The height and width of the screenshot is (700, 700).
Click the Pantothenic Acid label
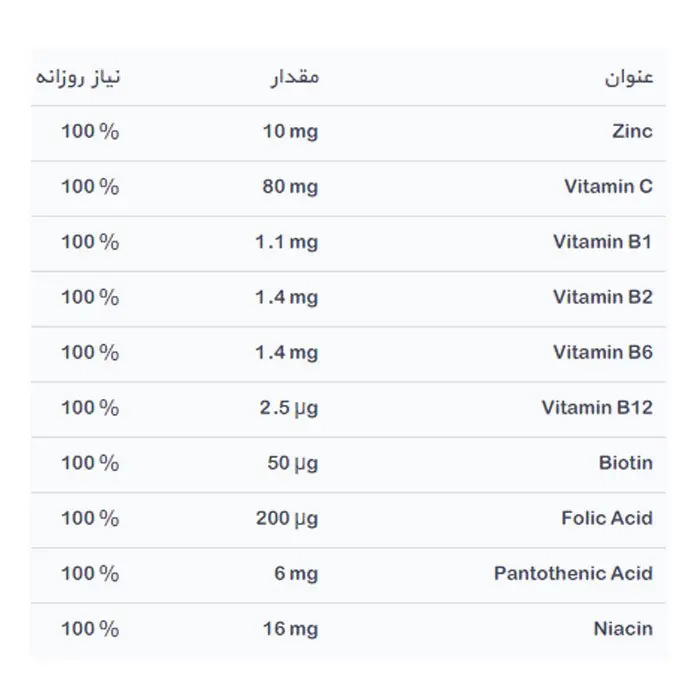573,574
